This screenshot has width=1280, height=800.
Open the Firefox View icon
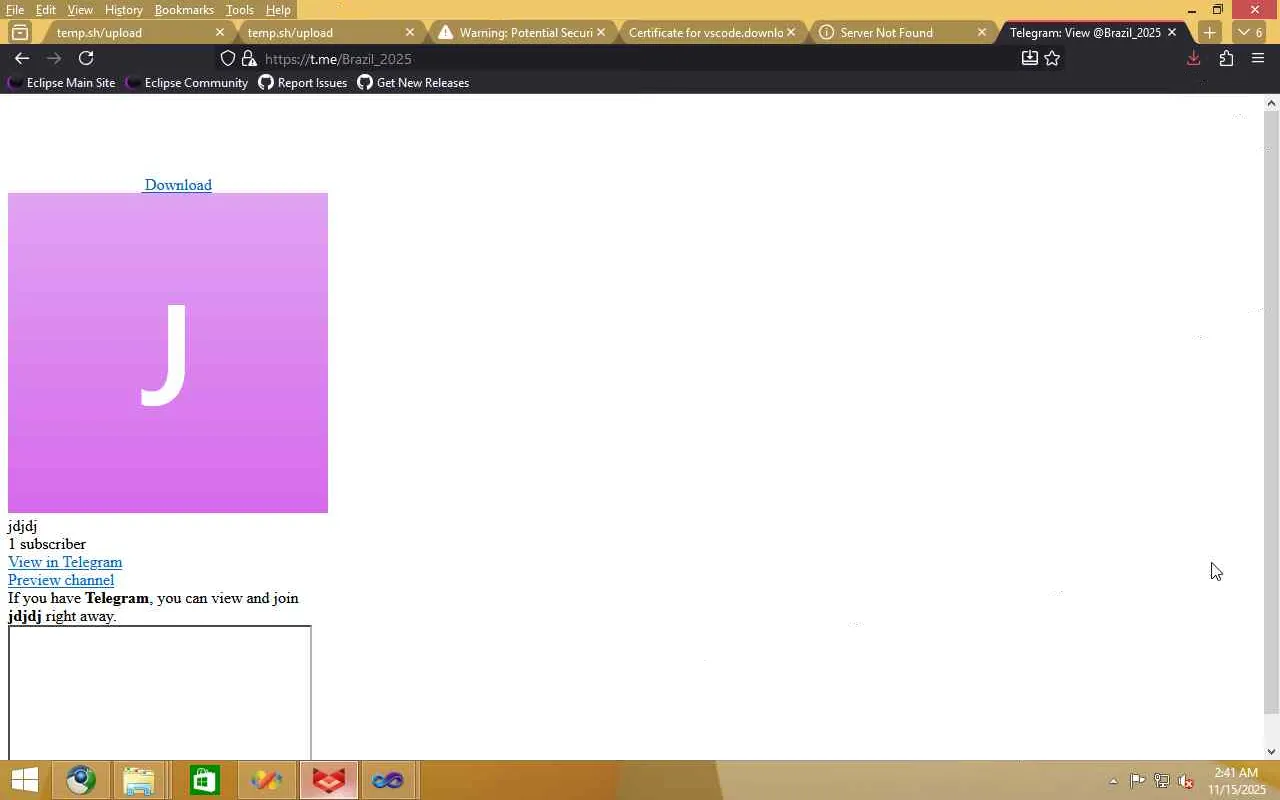tap(19, 32)
